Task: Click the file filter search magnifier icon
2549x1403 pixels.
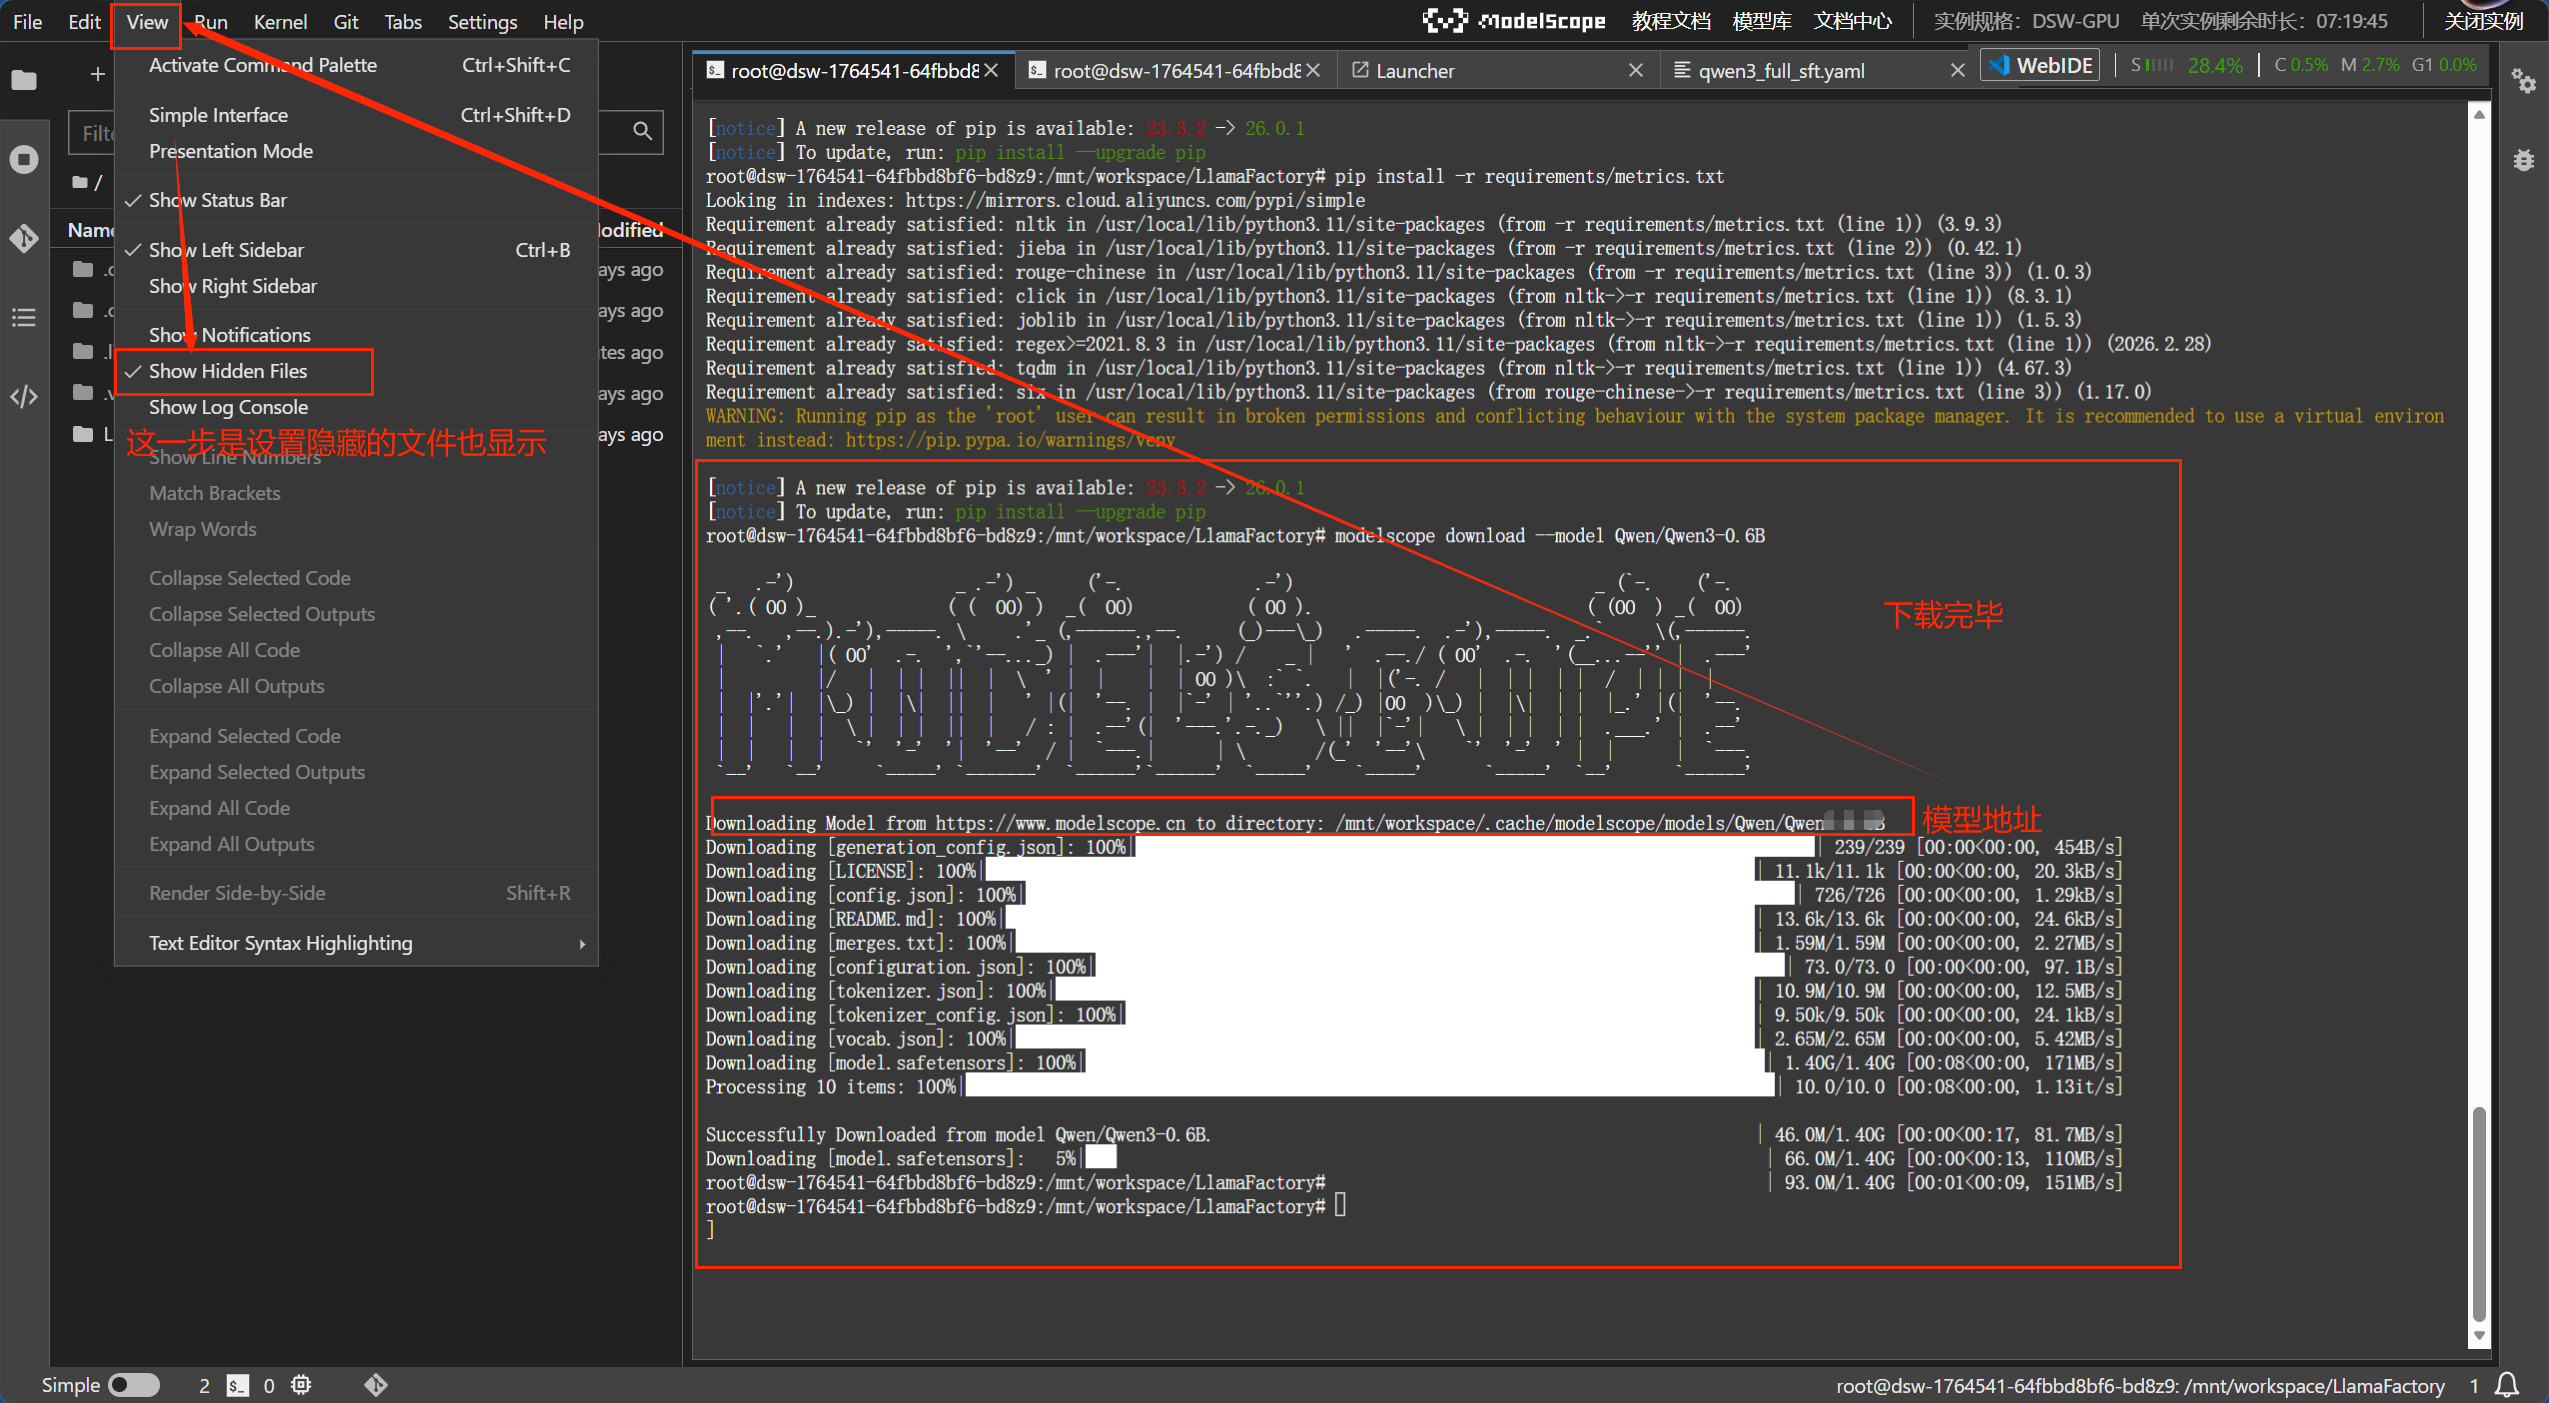Action: [x=642, y=131]
